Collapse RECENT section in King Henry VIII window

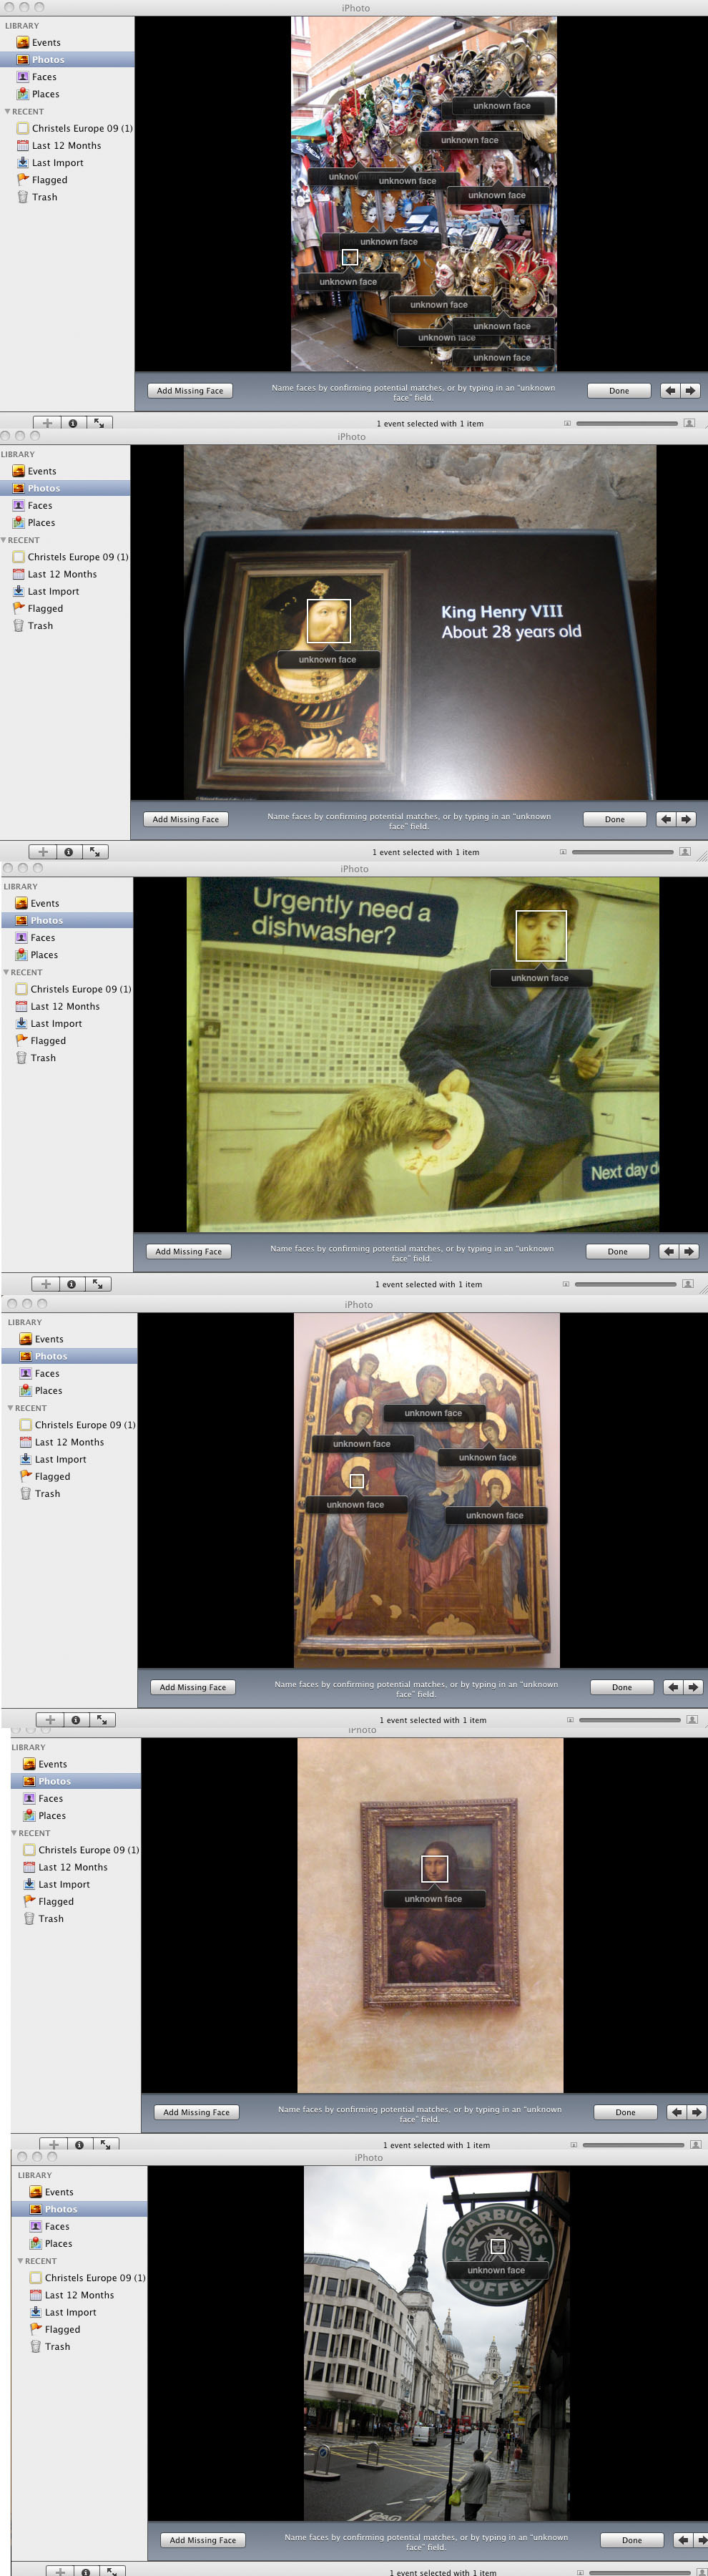pos(4,540)
